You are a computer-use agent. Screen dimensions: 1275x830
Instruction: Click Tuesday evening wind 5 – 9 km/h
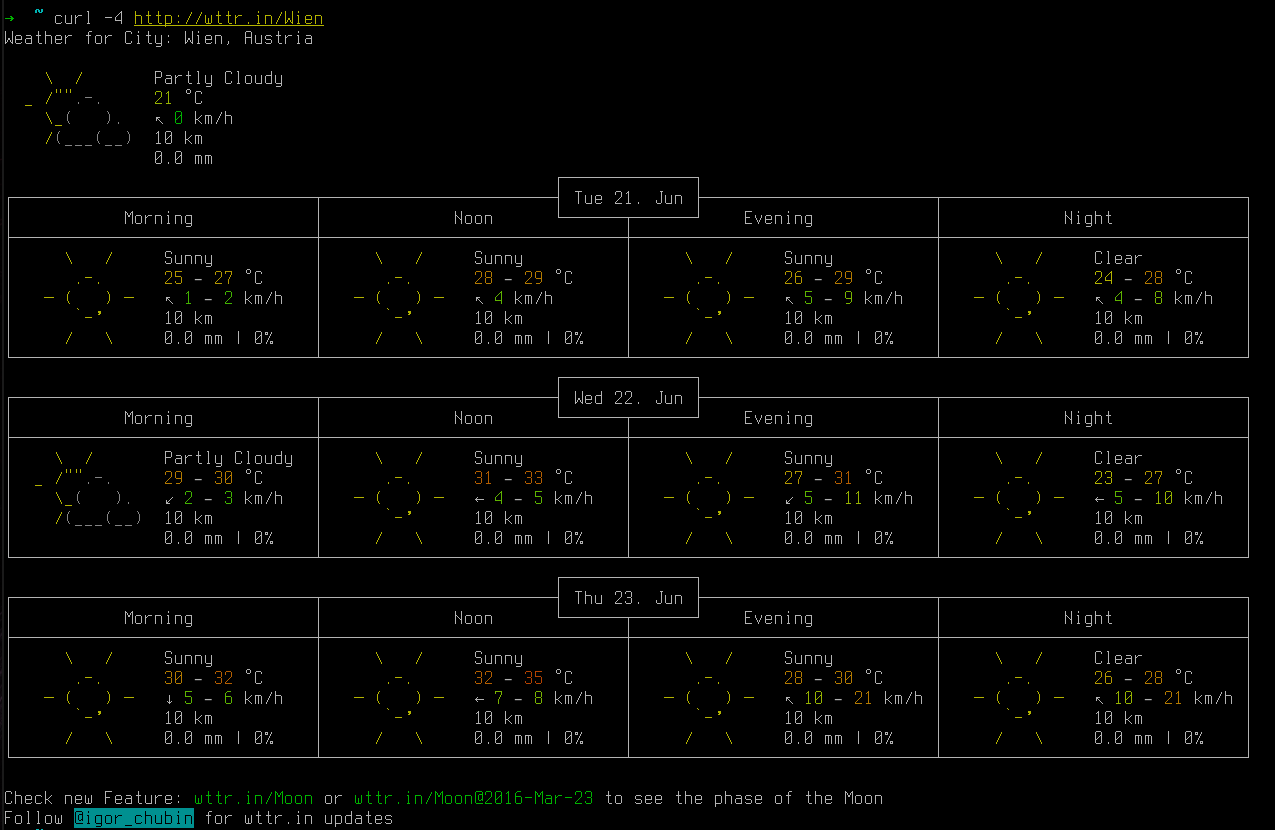(844, 298)
